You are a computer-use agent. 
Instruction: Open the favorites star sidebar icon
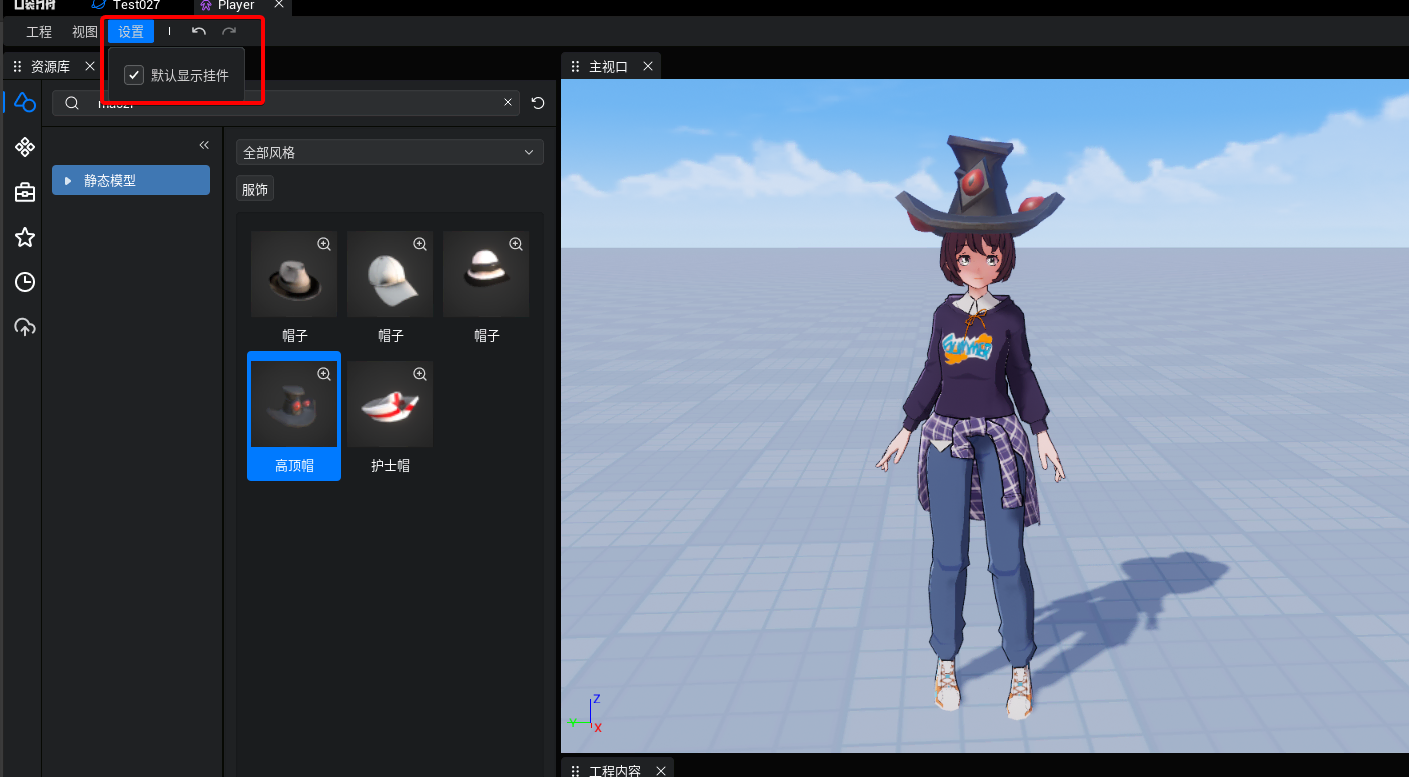click(25, 237)
